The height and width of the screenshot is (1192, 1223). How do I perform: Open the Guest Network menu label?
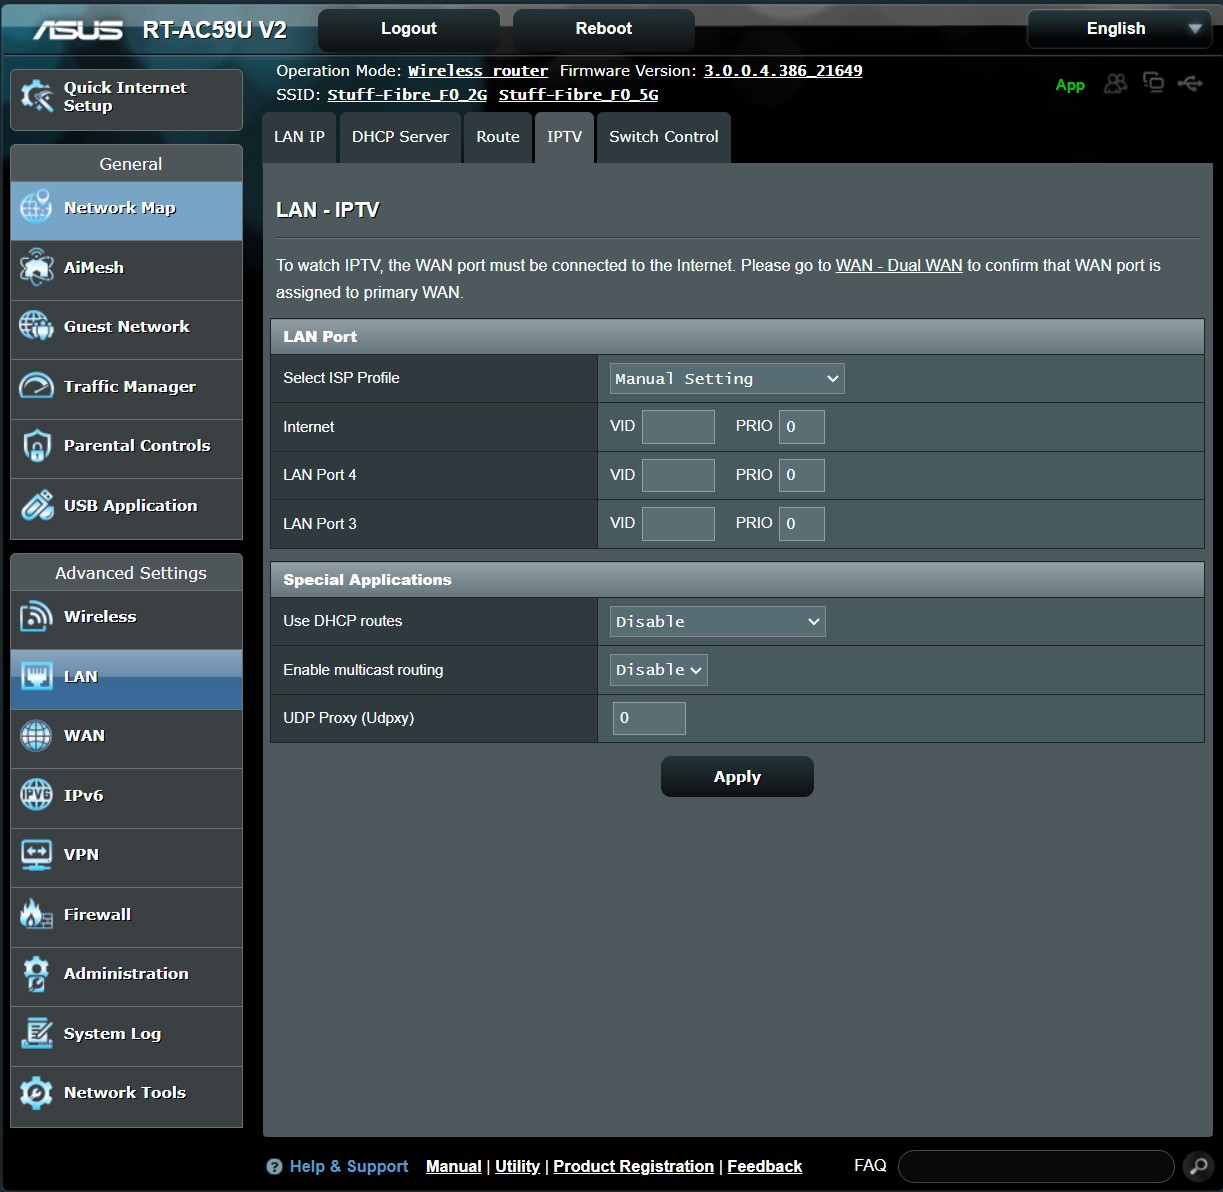click(127, 327)
